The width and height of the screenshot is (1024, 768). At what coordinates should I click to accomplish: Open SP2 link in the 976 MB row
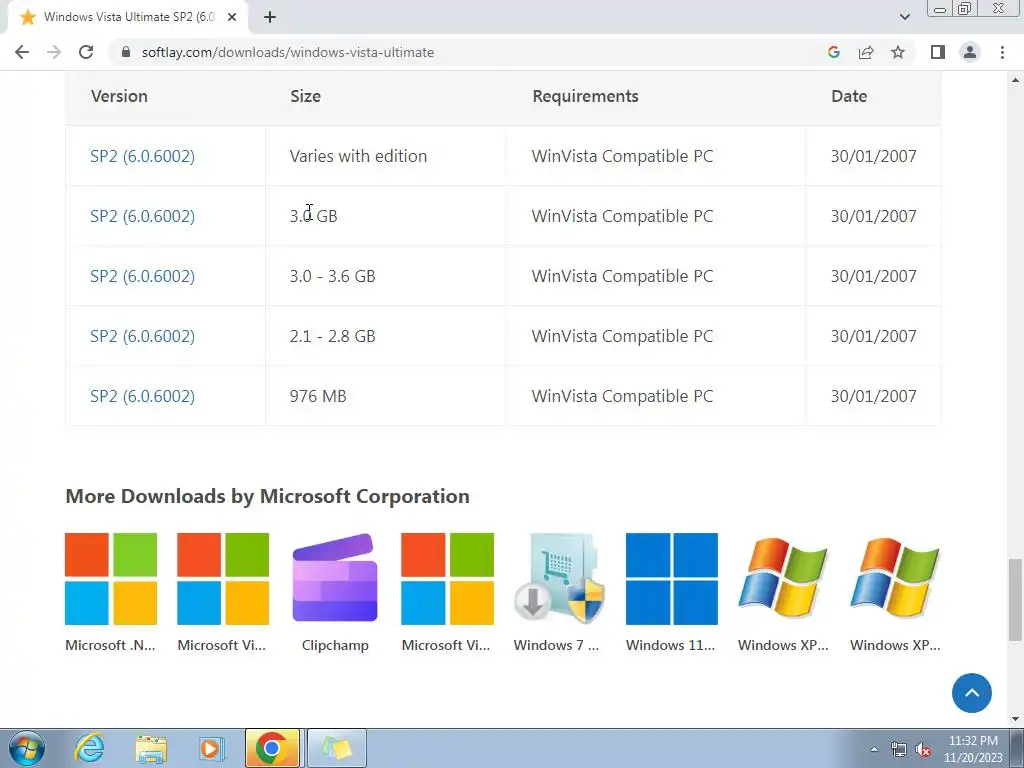(142, 396)
